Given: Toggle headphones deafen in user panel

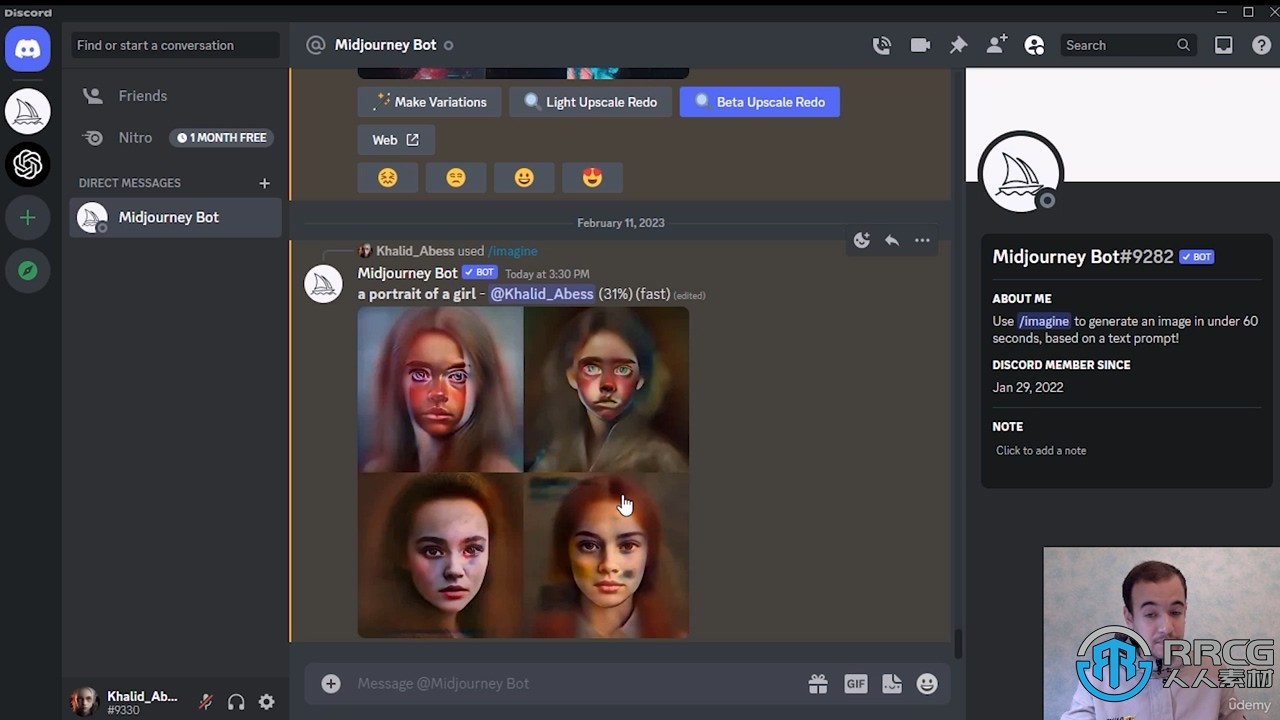Looking at the screenshot, I should pos(236,702).
